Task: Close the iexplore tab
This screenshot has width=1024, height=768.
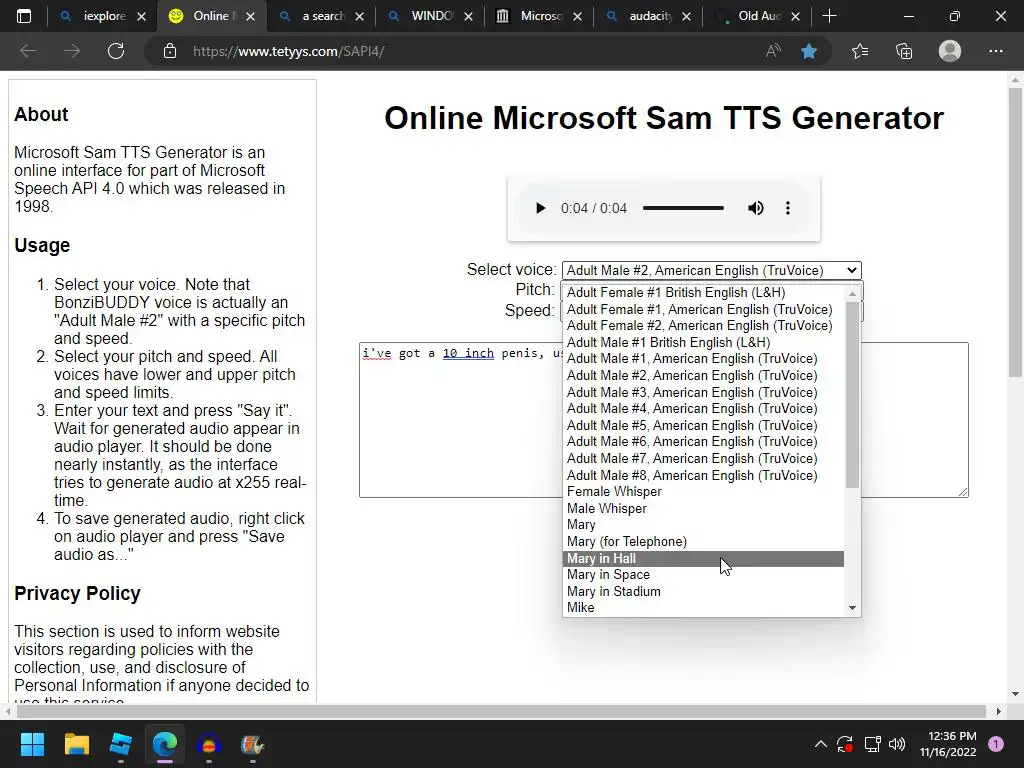Action: point(142,16)
